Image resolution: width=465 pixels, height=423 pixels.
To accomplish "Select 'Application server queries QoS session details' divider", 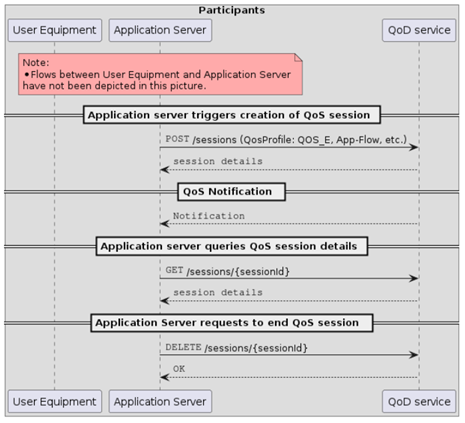I will [x=232, y=246].
